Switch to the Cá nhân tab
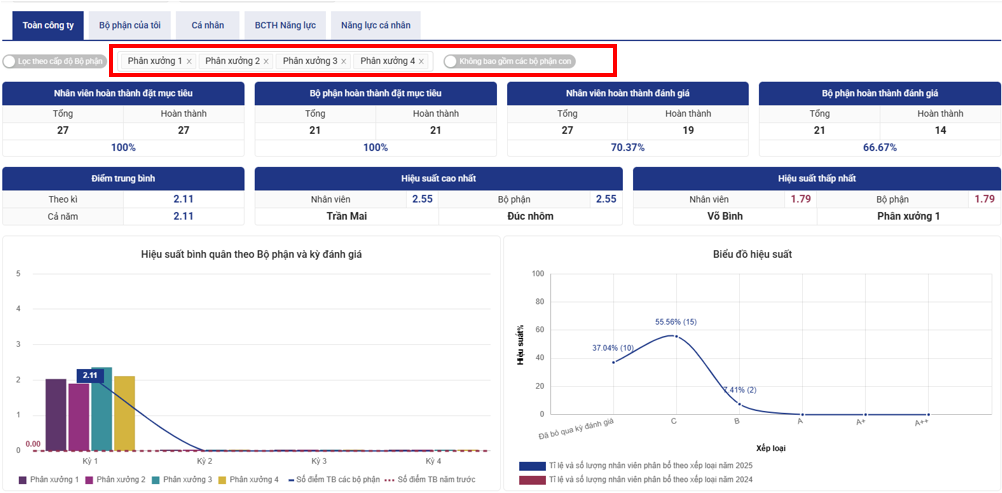This screenshot has width=1002, height=493. coord(207,24)
